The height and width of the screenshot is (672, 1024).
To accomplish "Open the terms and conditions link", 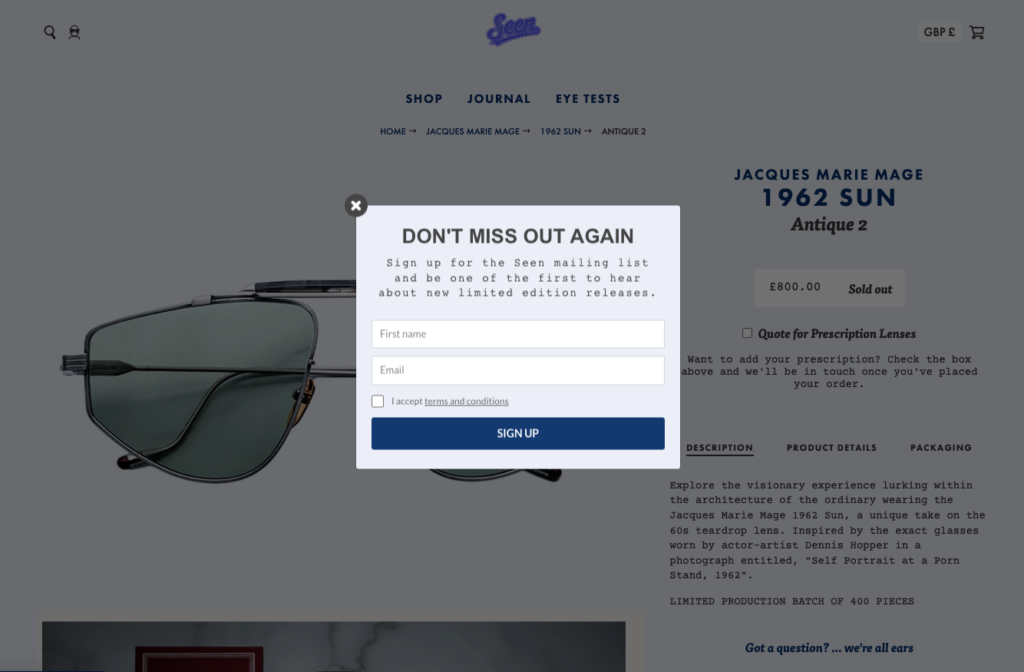I will [x=466, y=401].
